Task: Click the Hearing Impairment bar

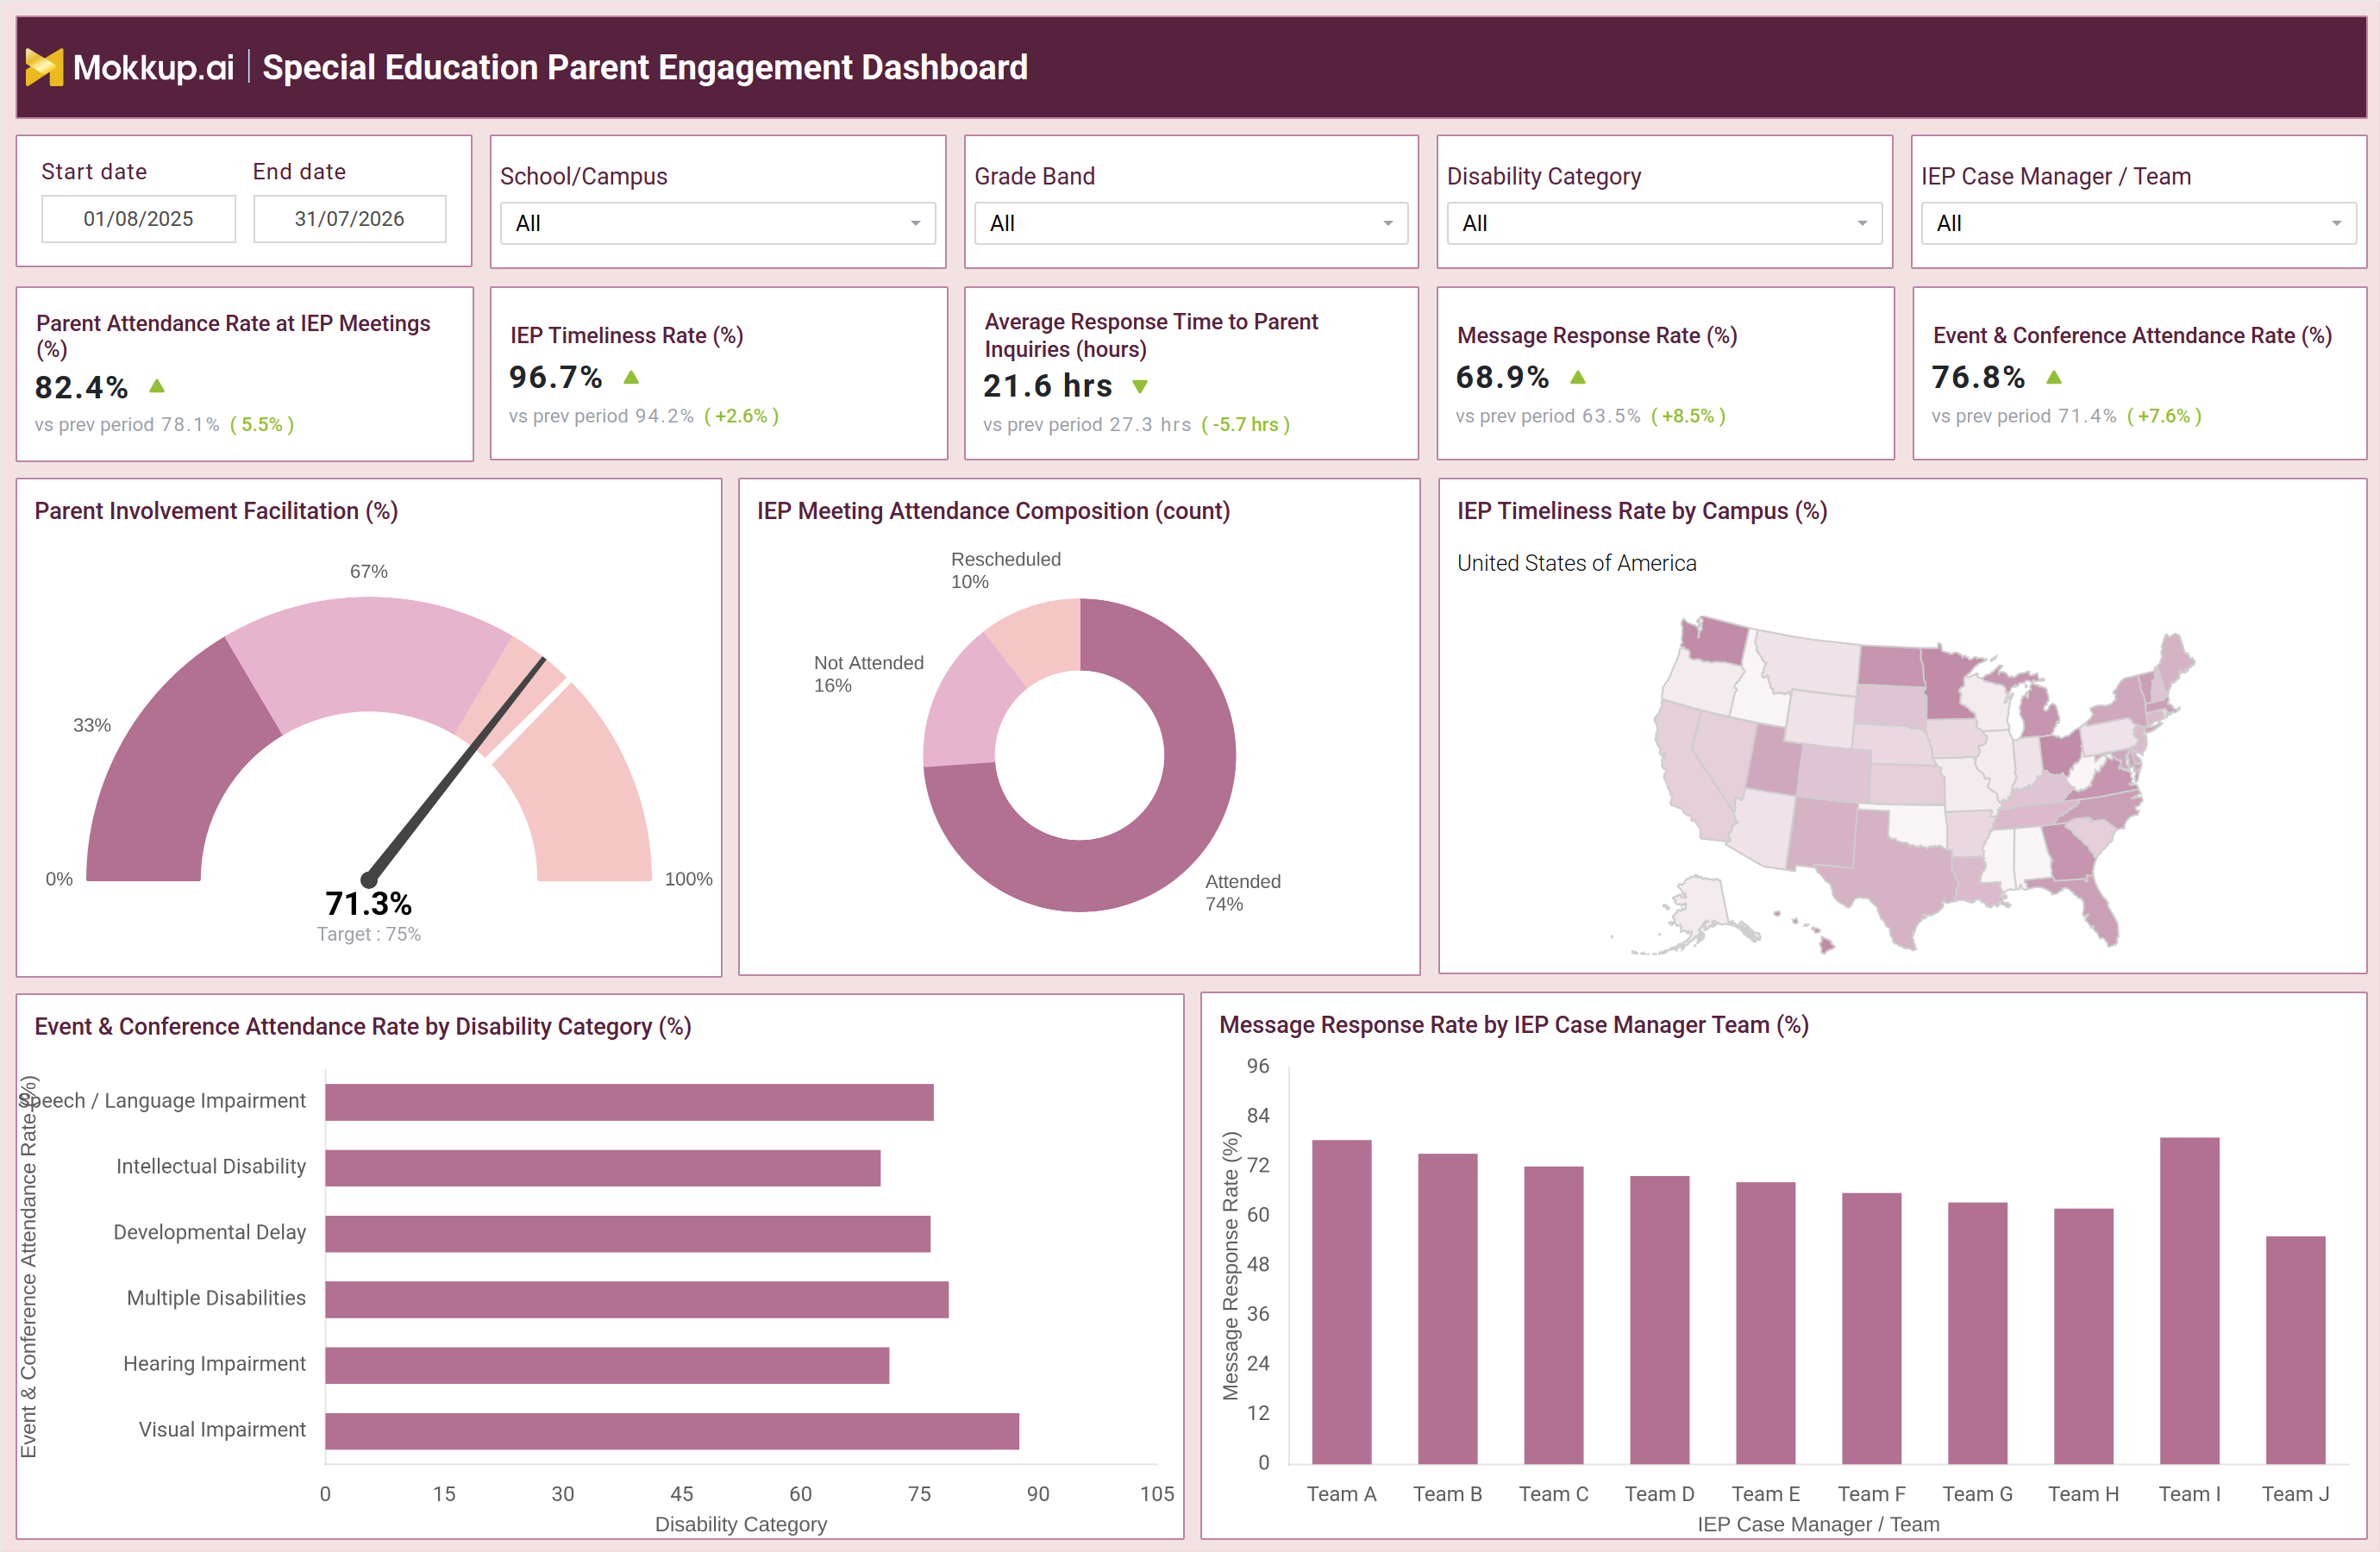Action: point(607,1366)
